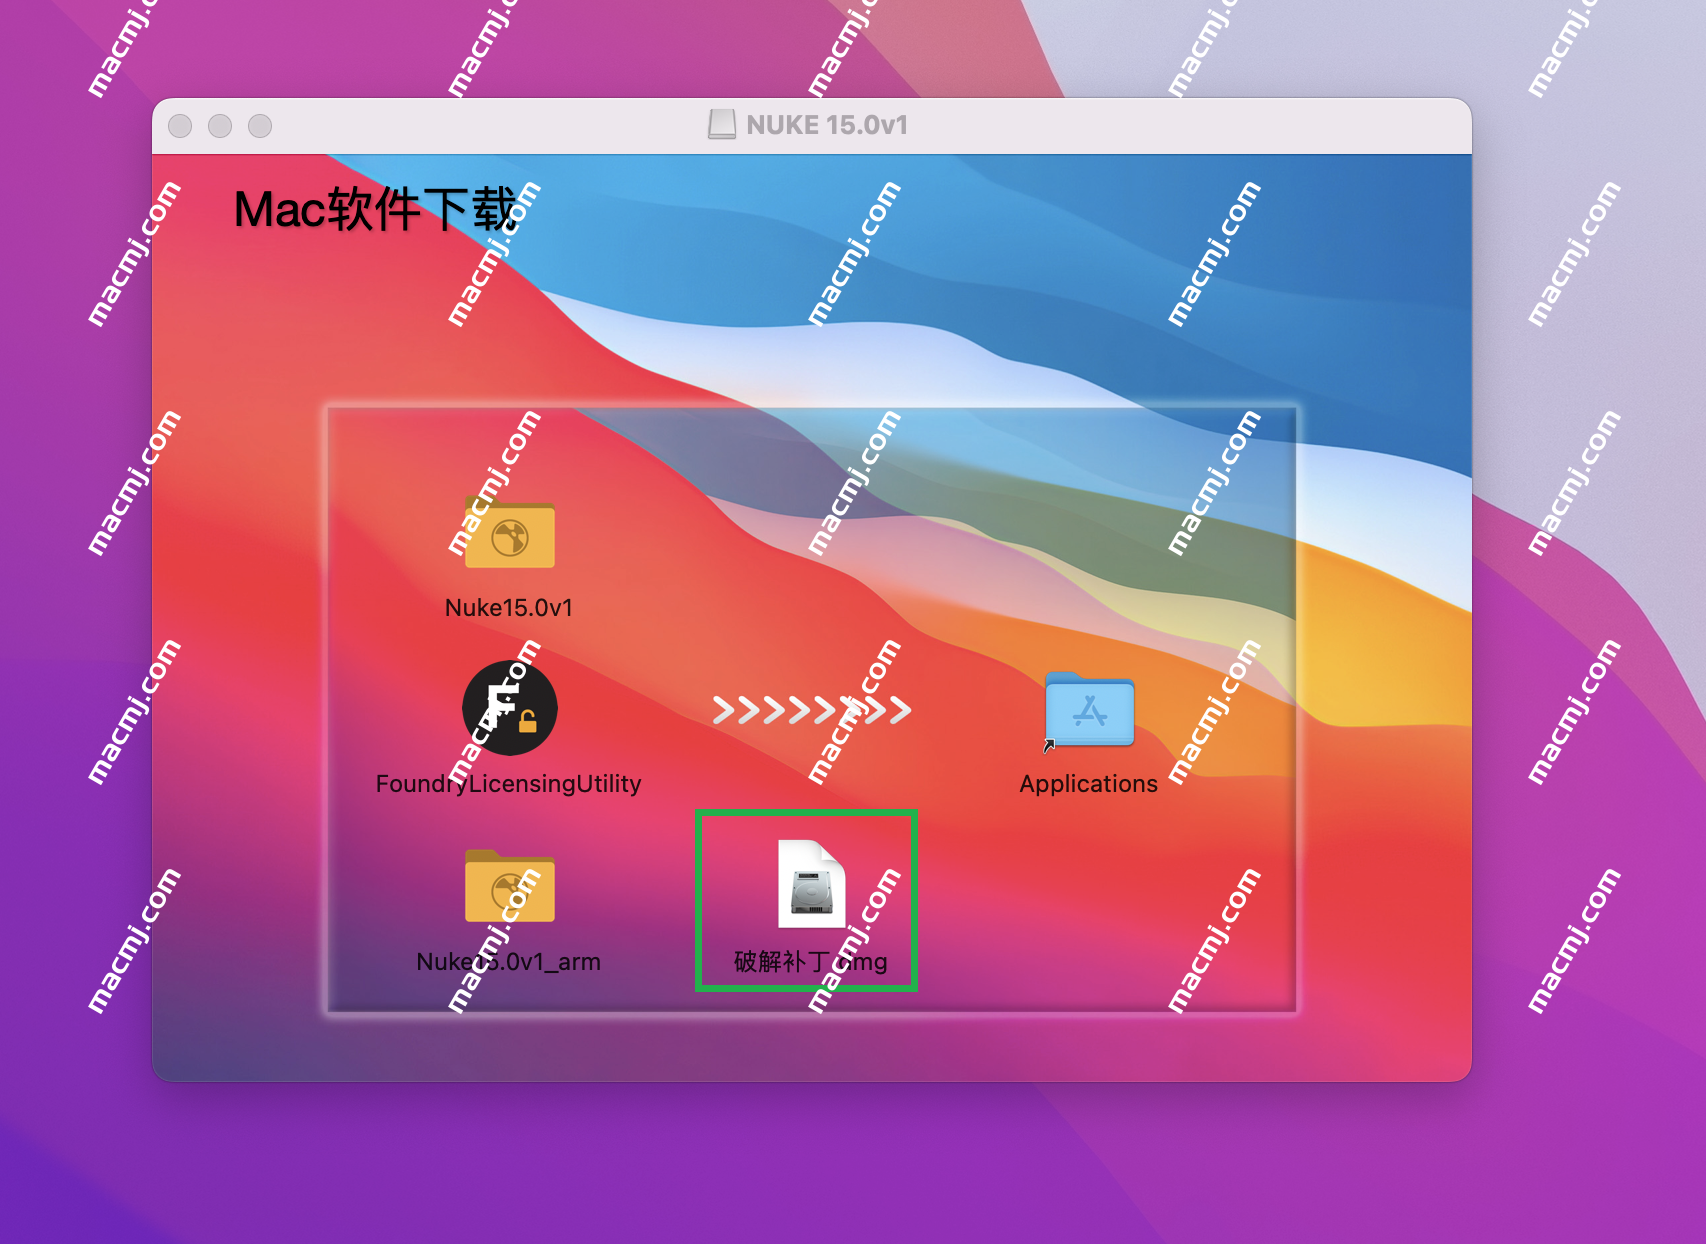Select the FoundryLicensingUtility app icon
The width and height of the screenshot is (1706, 1244).
[x=510, y=708]
